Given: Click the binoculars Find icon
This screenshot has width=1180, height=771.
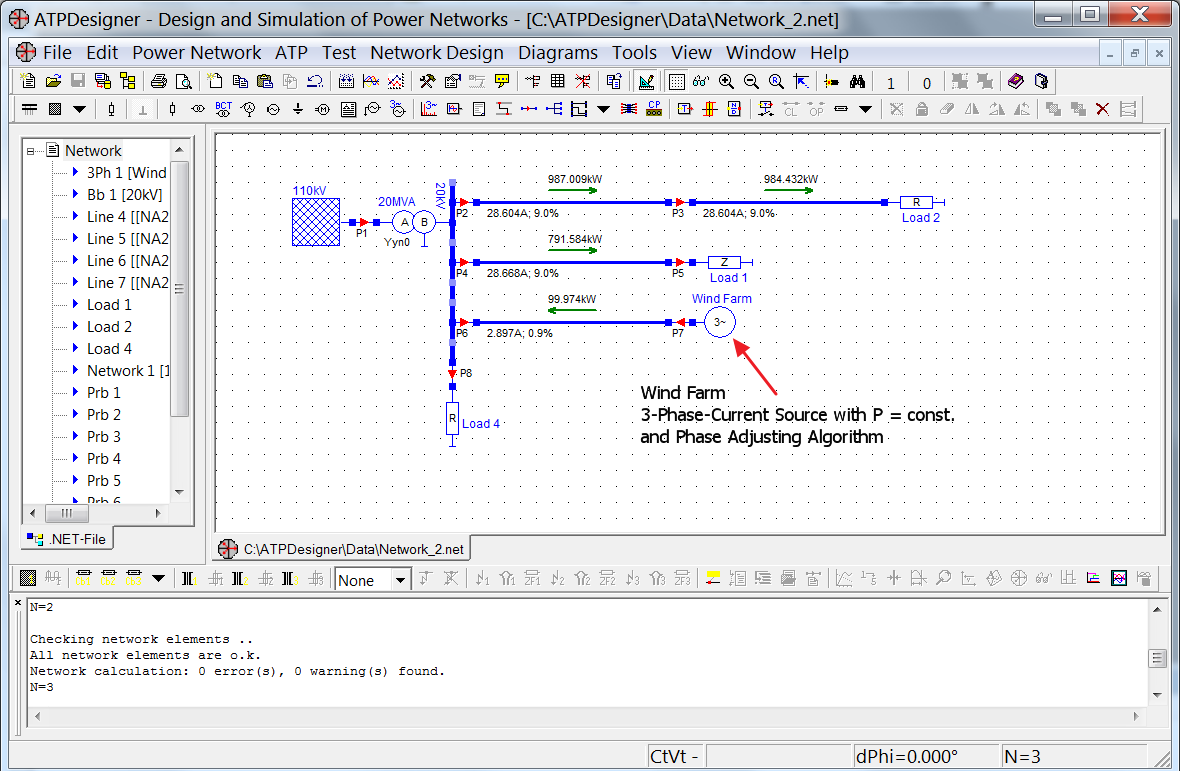Looking at the screenshot, I should (x=857, y=82).
